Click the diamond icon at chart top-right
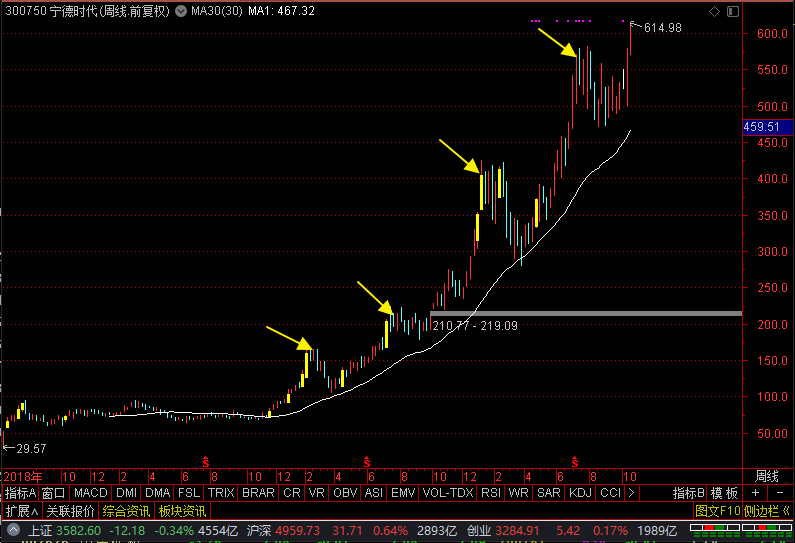 point(714,11)
